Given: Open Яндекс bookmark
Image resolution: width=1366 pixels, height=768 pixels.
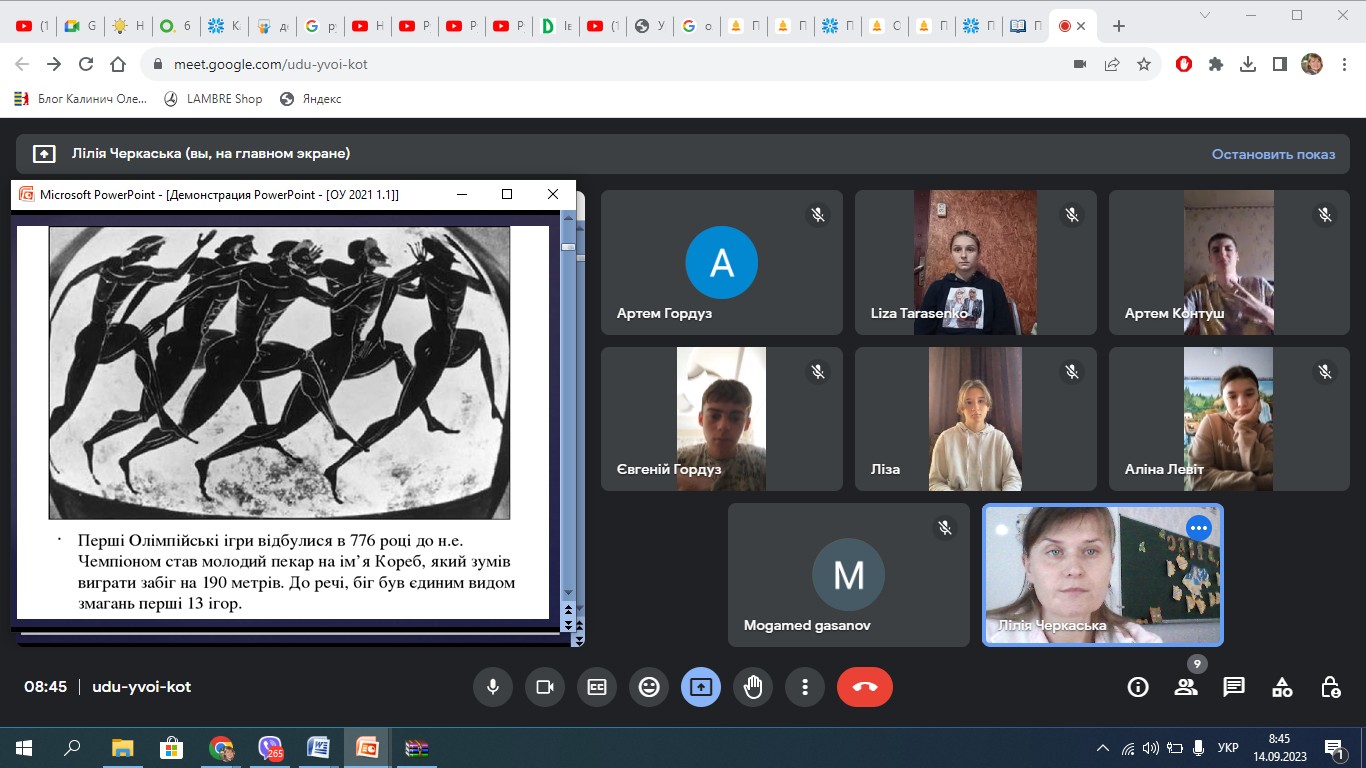Looking at the screenshot, I should click(x=311, y=99).
